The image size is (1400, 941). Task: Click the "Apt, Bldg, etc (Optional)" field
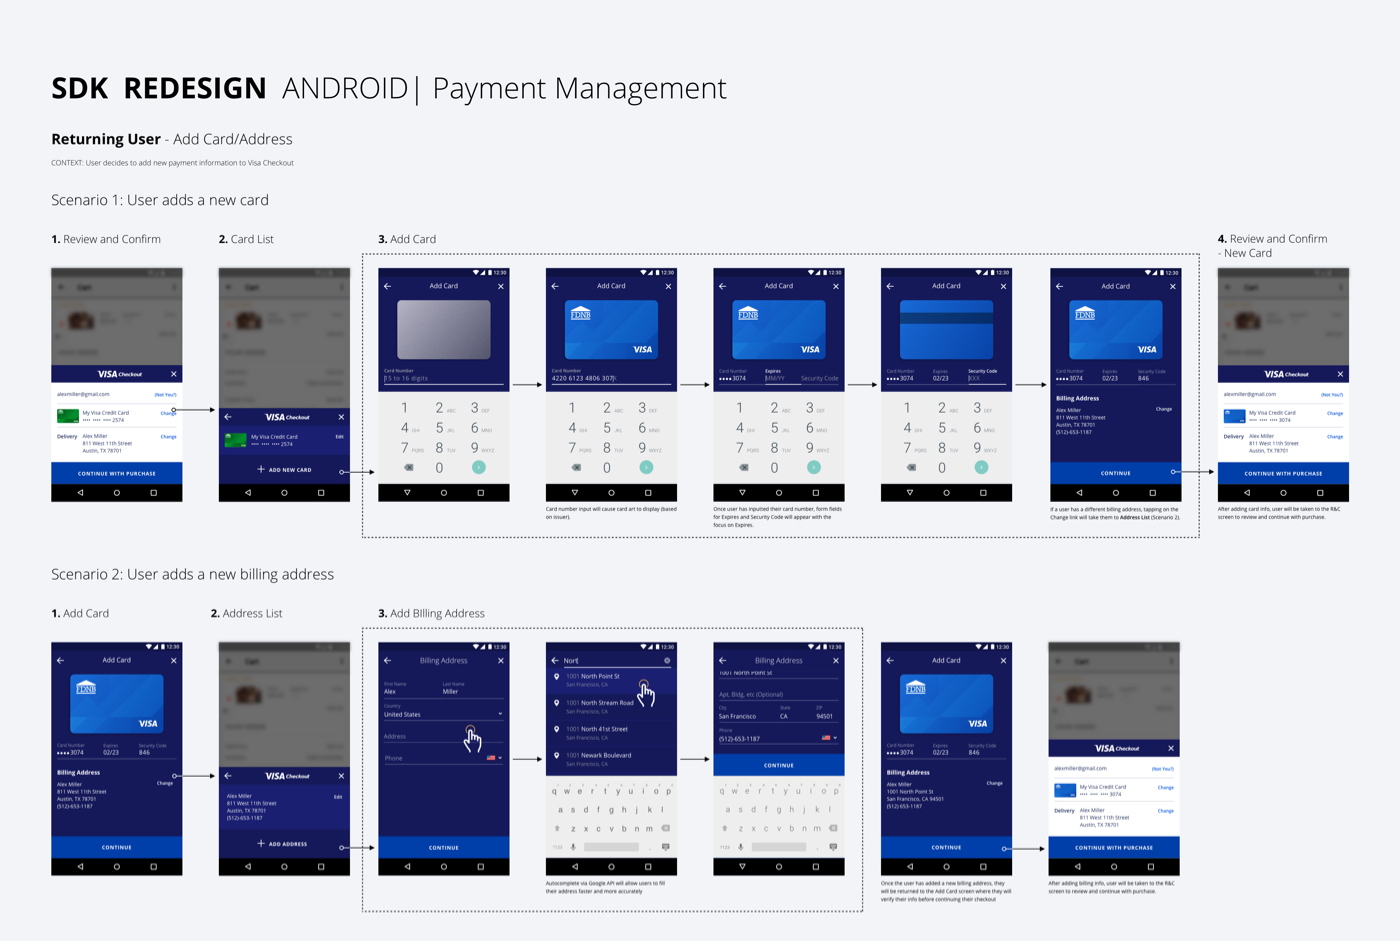pyautogui.click(x=776, y=694)
